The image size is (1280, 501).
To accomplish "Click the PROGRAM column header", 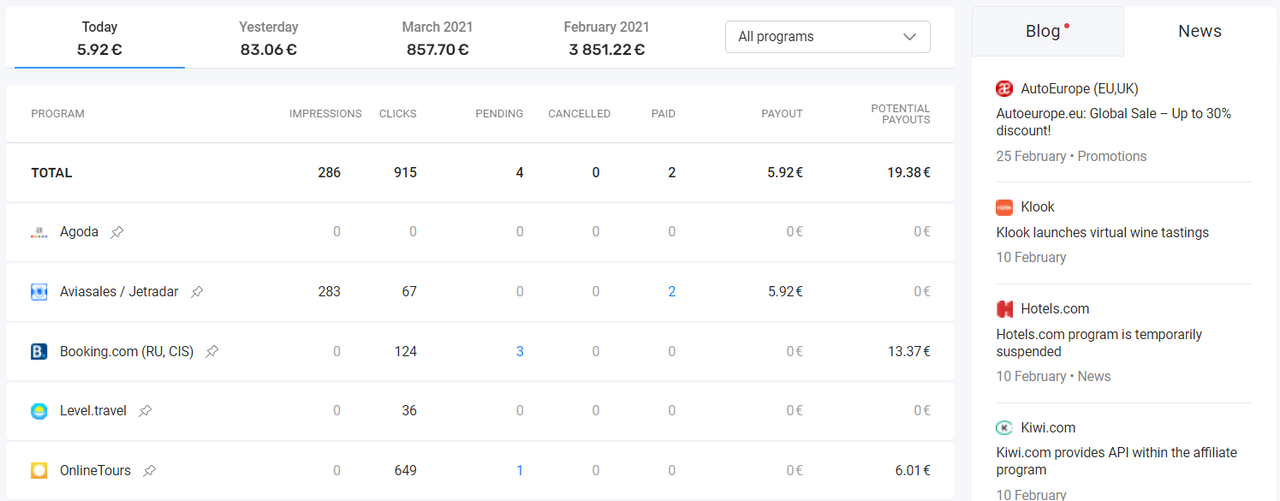I will (58, 114).
